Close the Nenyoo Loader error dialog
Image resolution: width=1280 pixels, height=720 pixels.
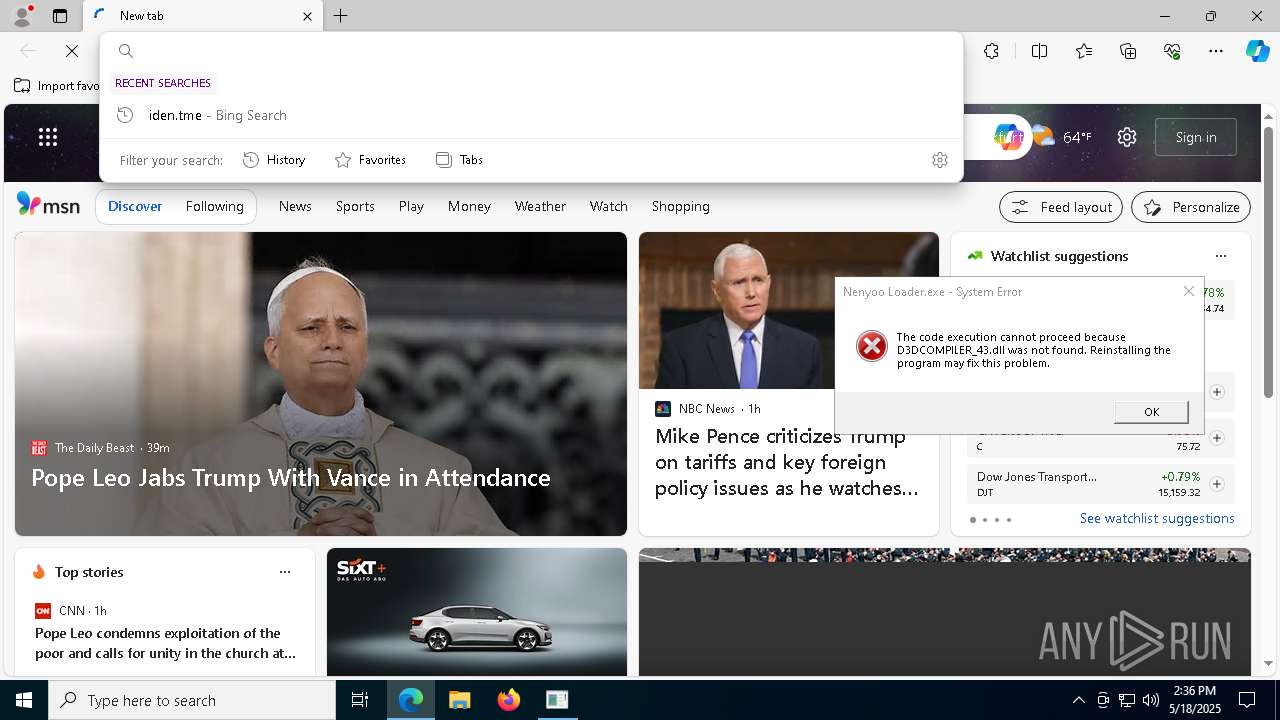[1189, 291]
